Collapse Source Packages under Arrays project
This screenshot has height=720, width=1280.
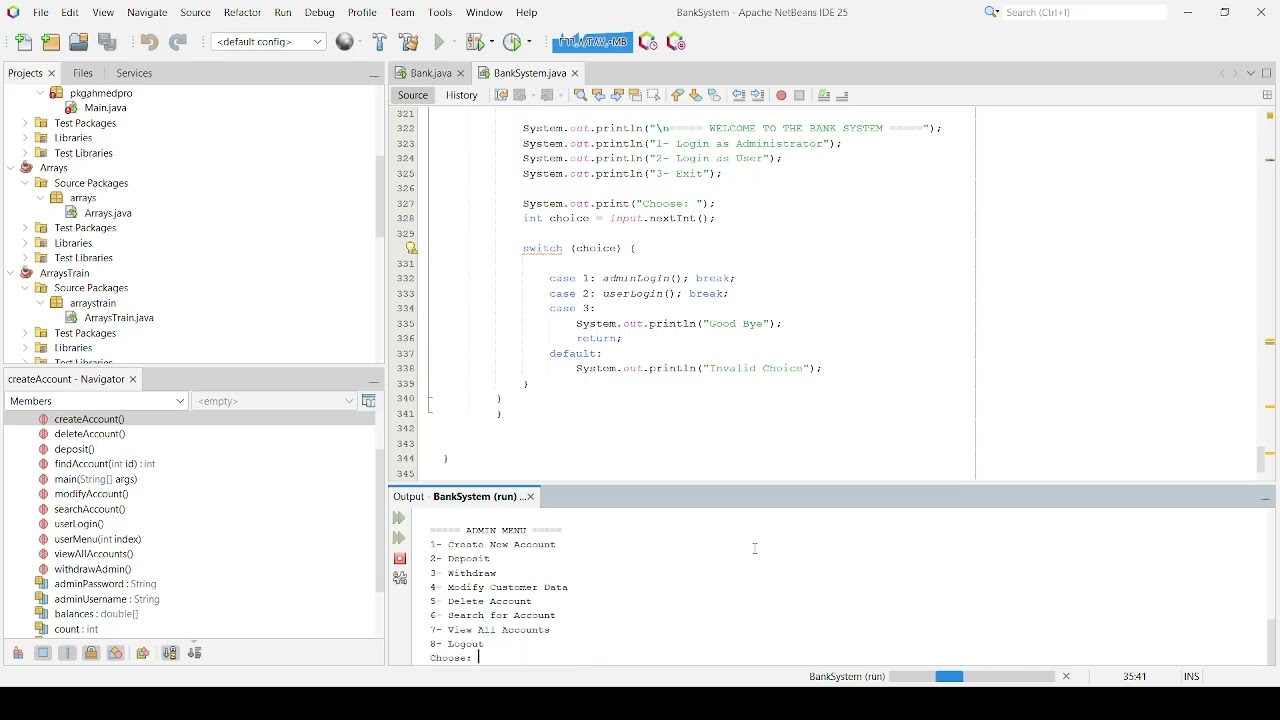coord(26,183)
